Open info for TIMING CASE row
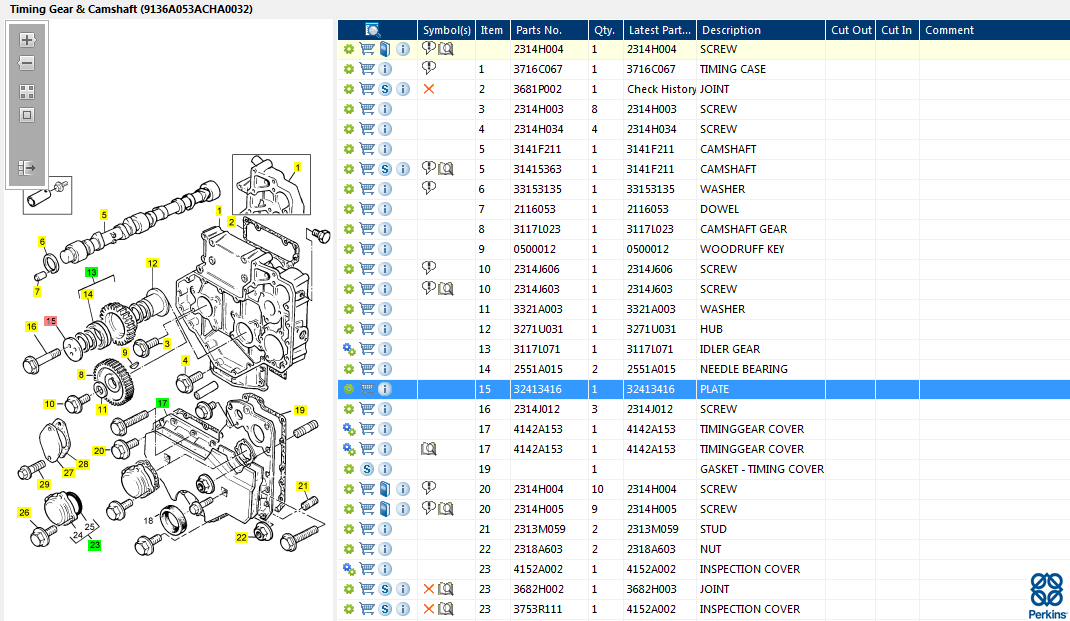The height and width of the screenshot is (621, 1070). 385,69
